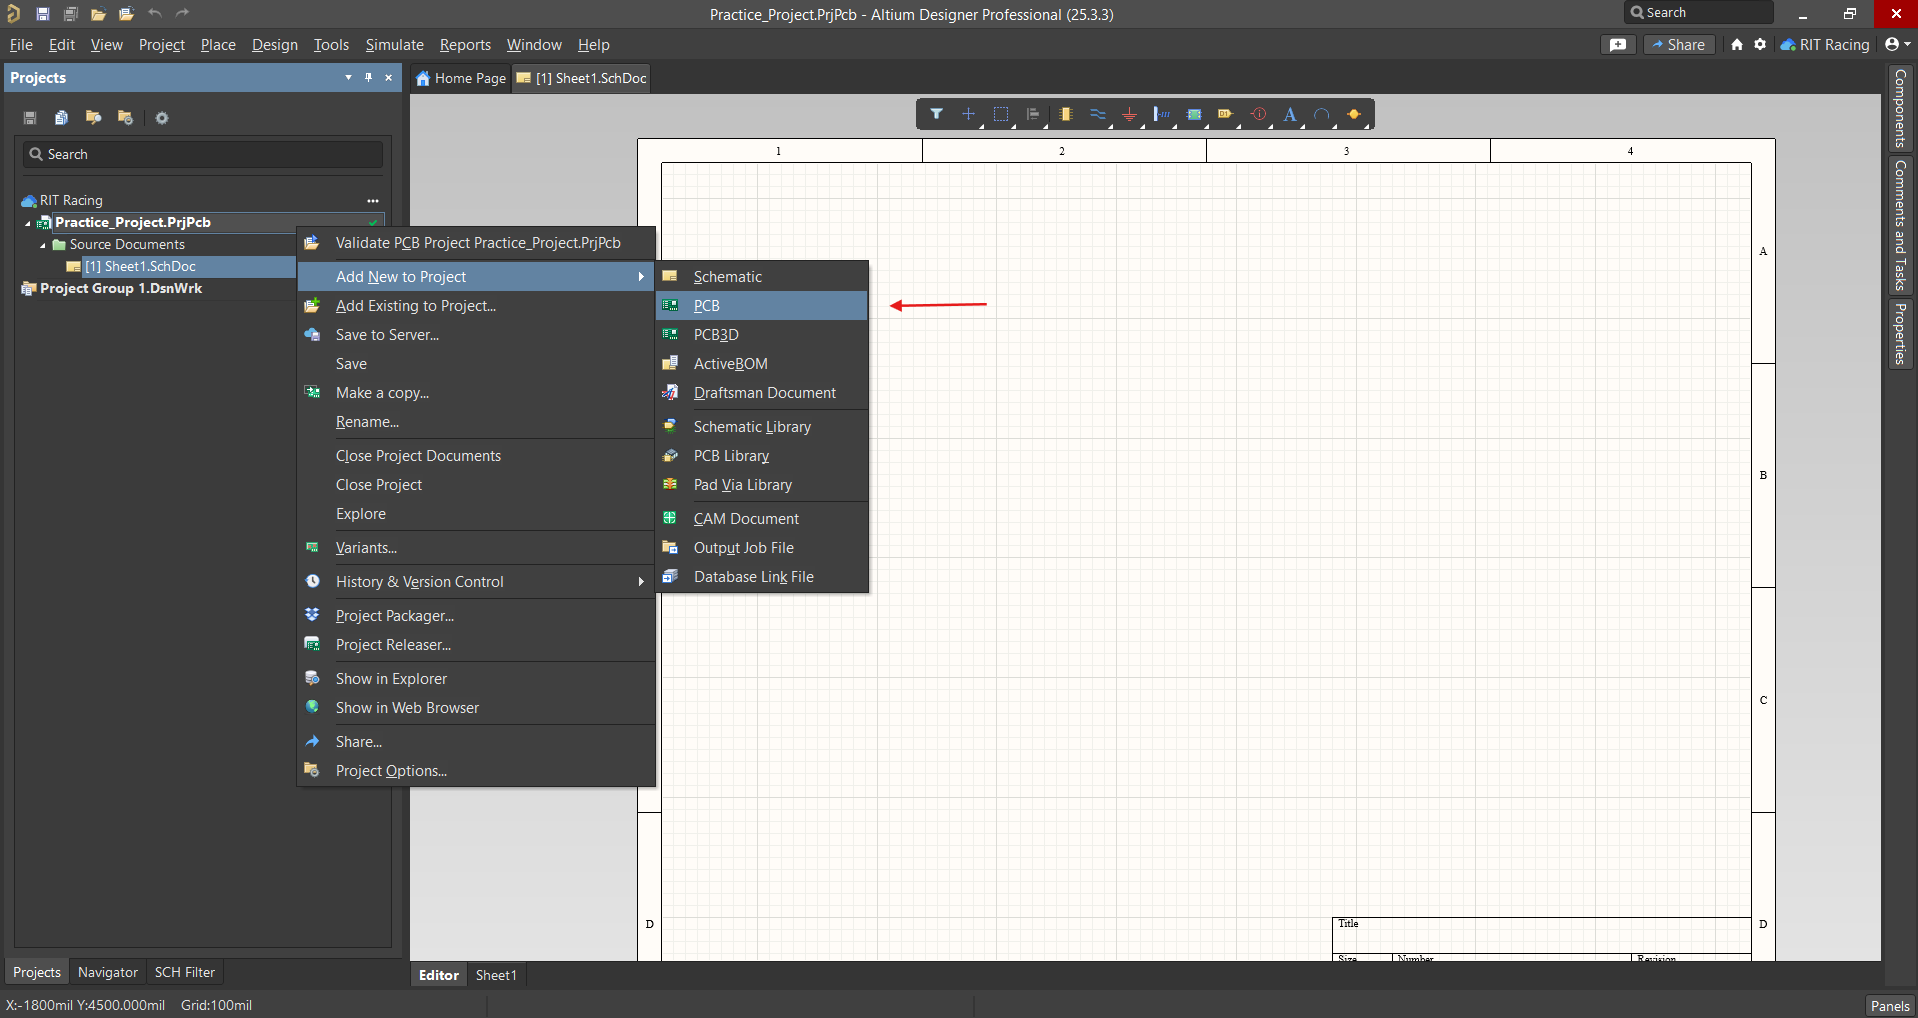Click the selection filter funnel icon
The image size is (1918, 1018).
click(936, 114)
